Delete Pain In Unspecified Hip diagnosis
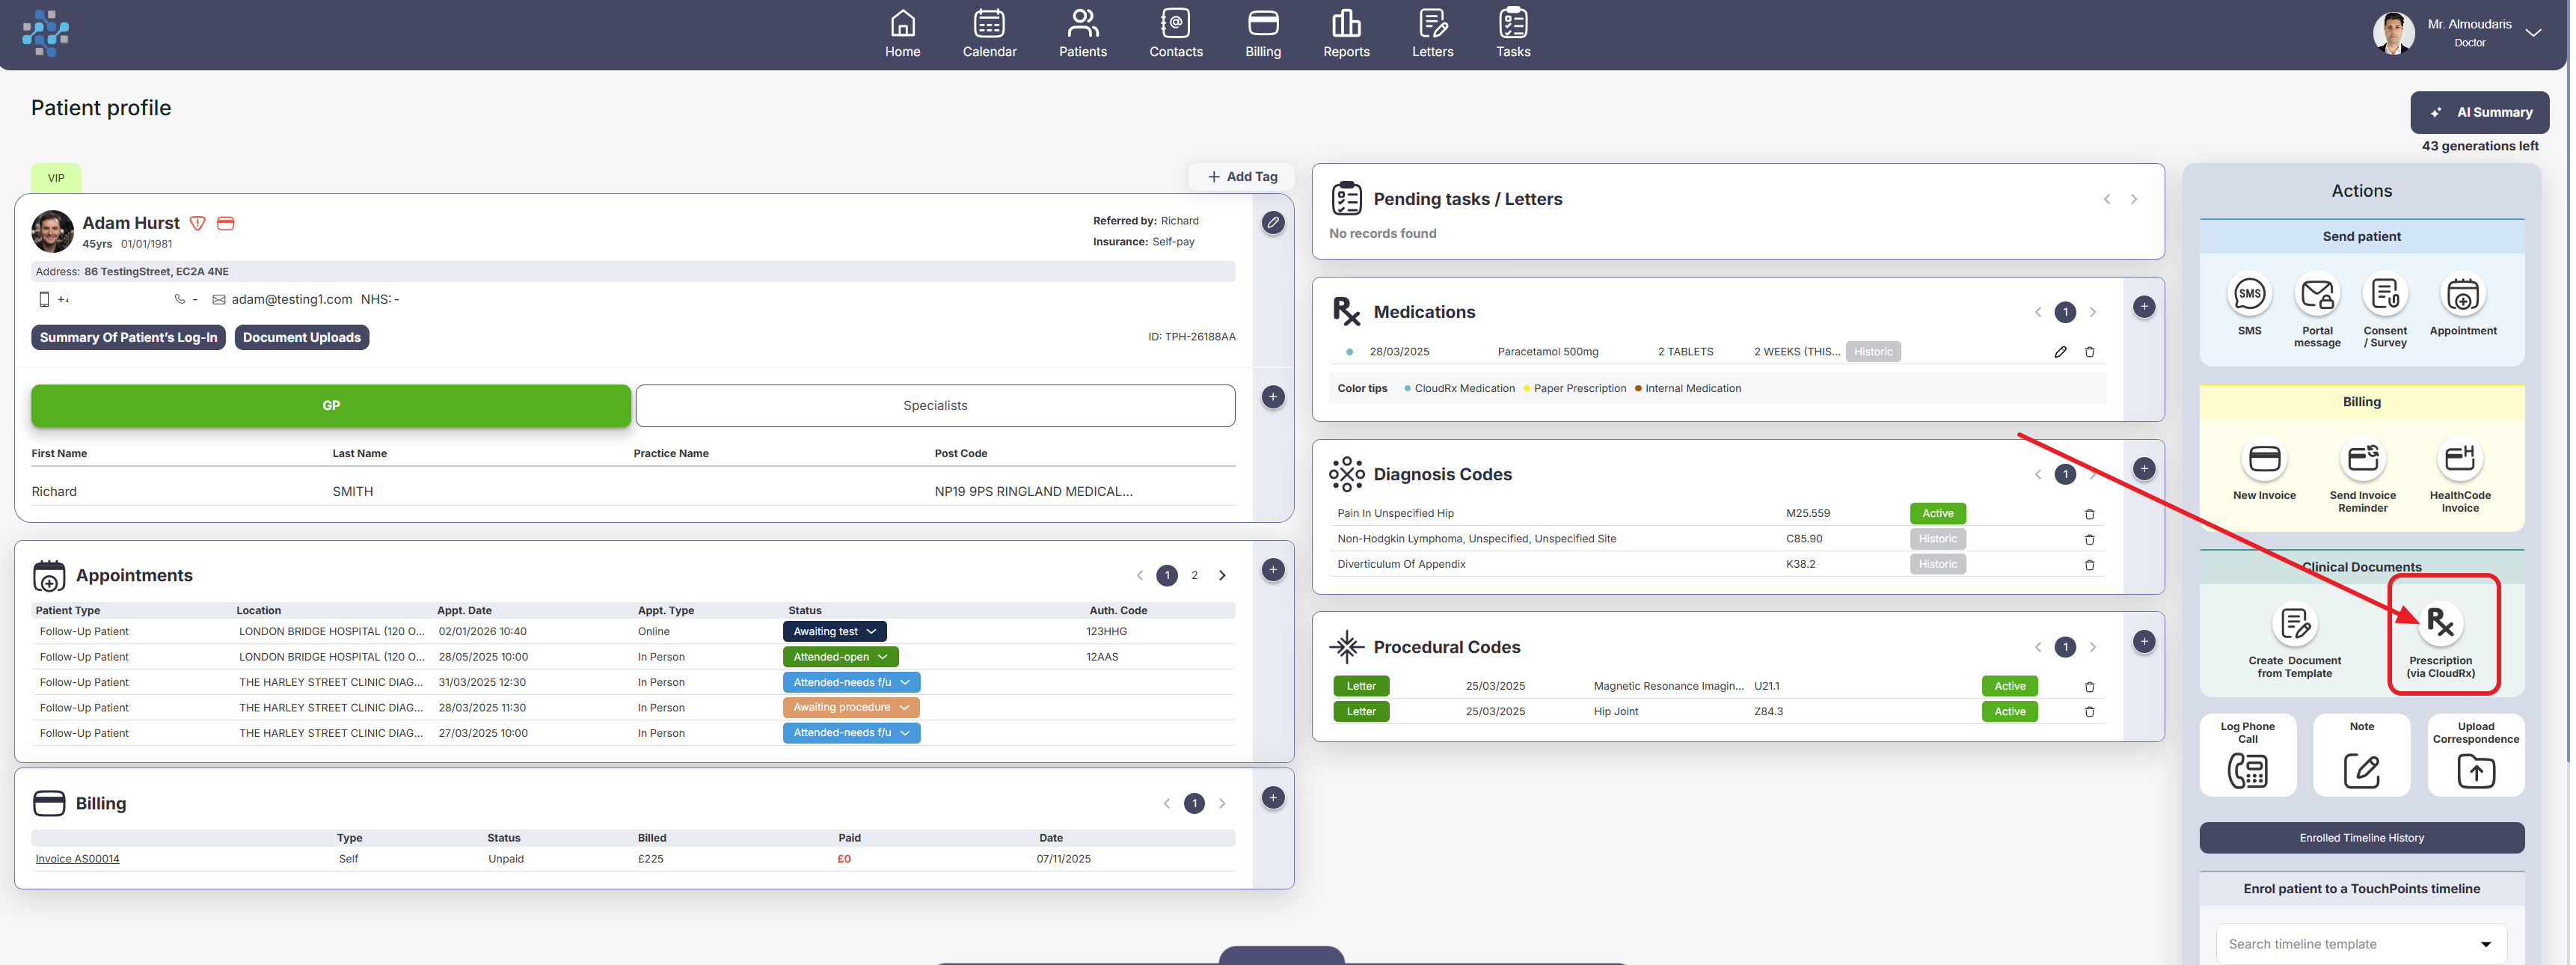 tap(2089, 514)
